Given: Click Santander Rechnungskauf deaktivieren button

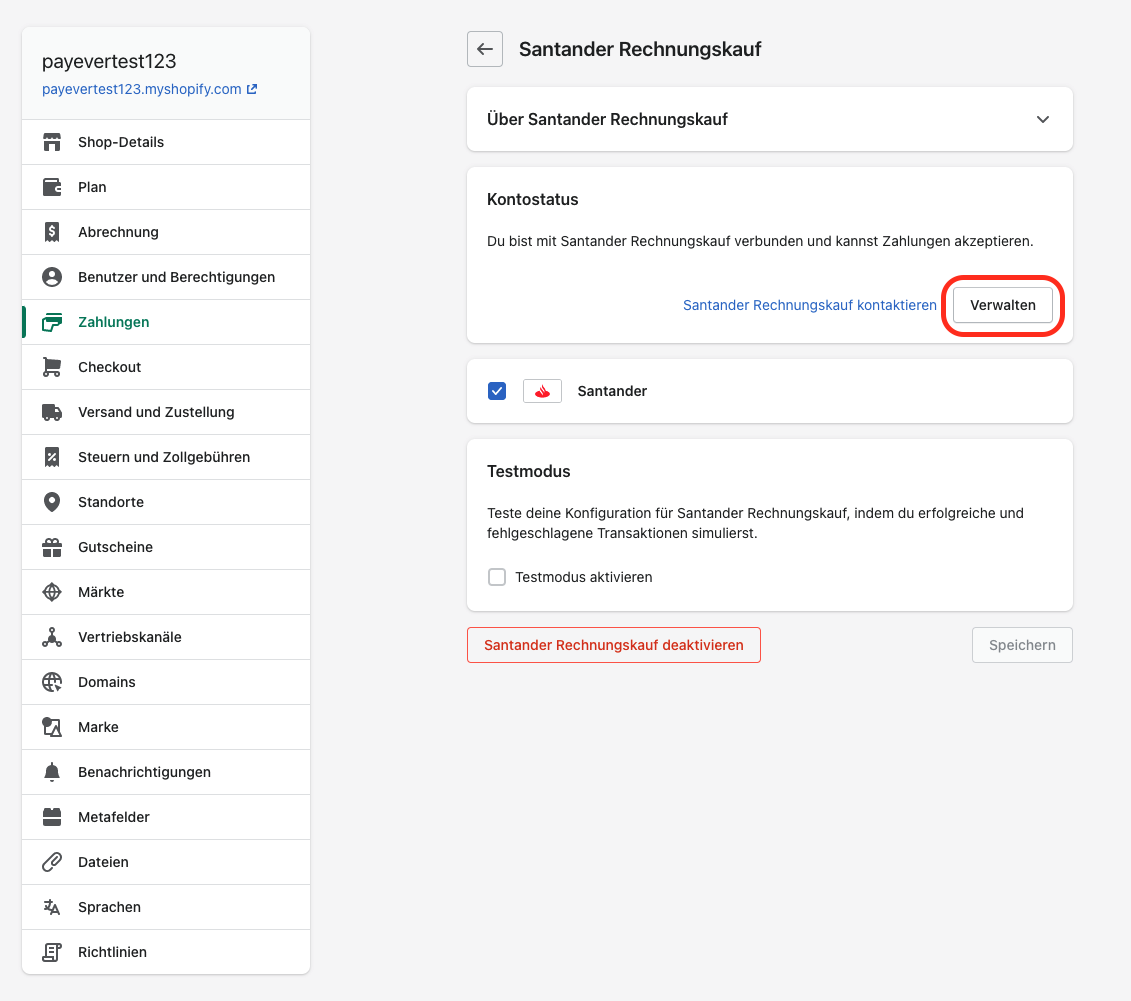Looking at the screenshot, I should click(614, 645).
